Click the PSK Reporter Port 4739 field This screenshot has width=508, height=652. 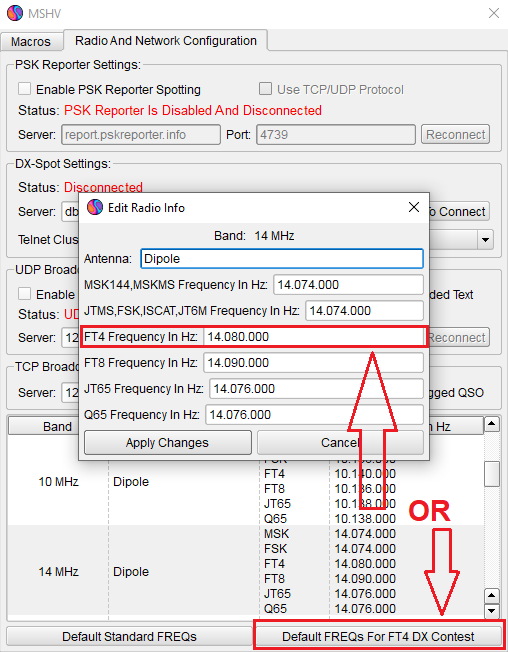tap(335, 135)
